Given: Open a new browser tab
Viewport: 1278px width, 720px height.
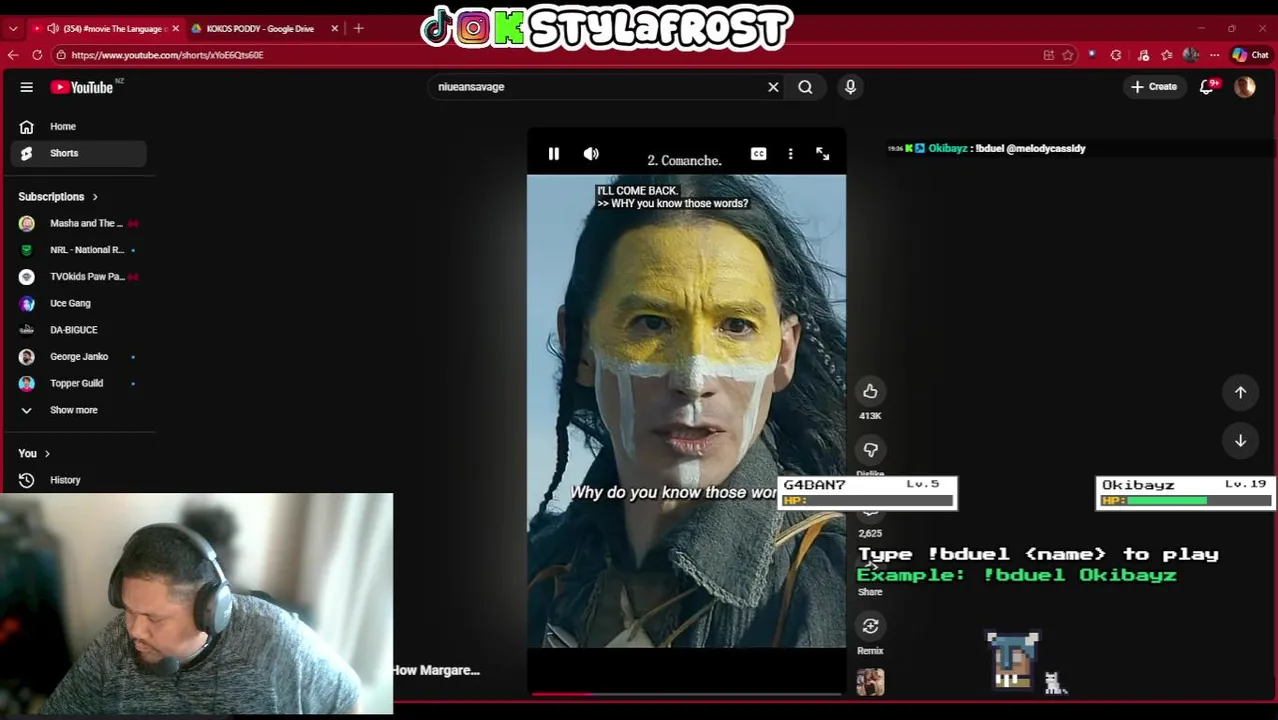Looking at the screenshot, I should pyautogui.click(x=359, y=29).
